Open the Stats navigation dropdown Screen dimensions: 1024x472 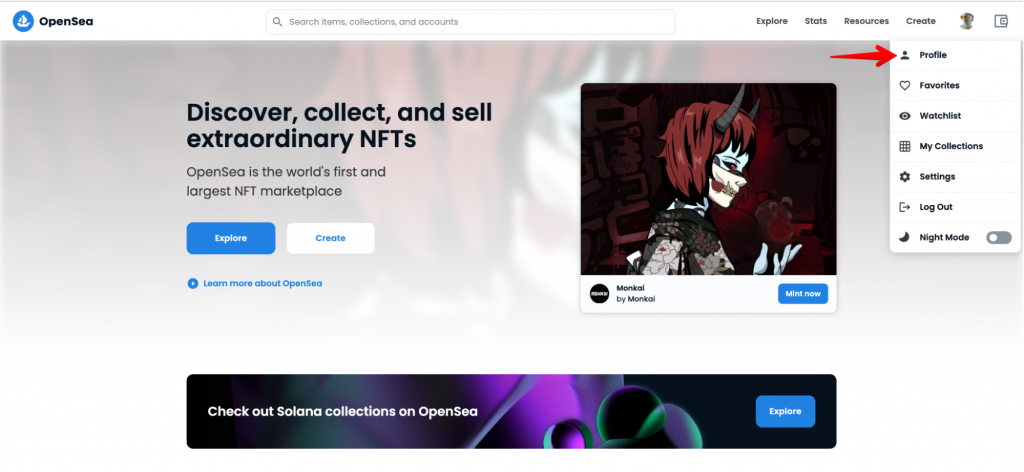(816, 22)
